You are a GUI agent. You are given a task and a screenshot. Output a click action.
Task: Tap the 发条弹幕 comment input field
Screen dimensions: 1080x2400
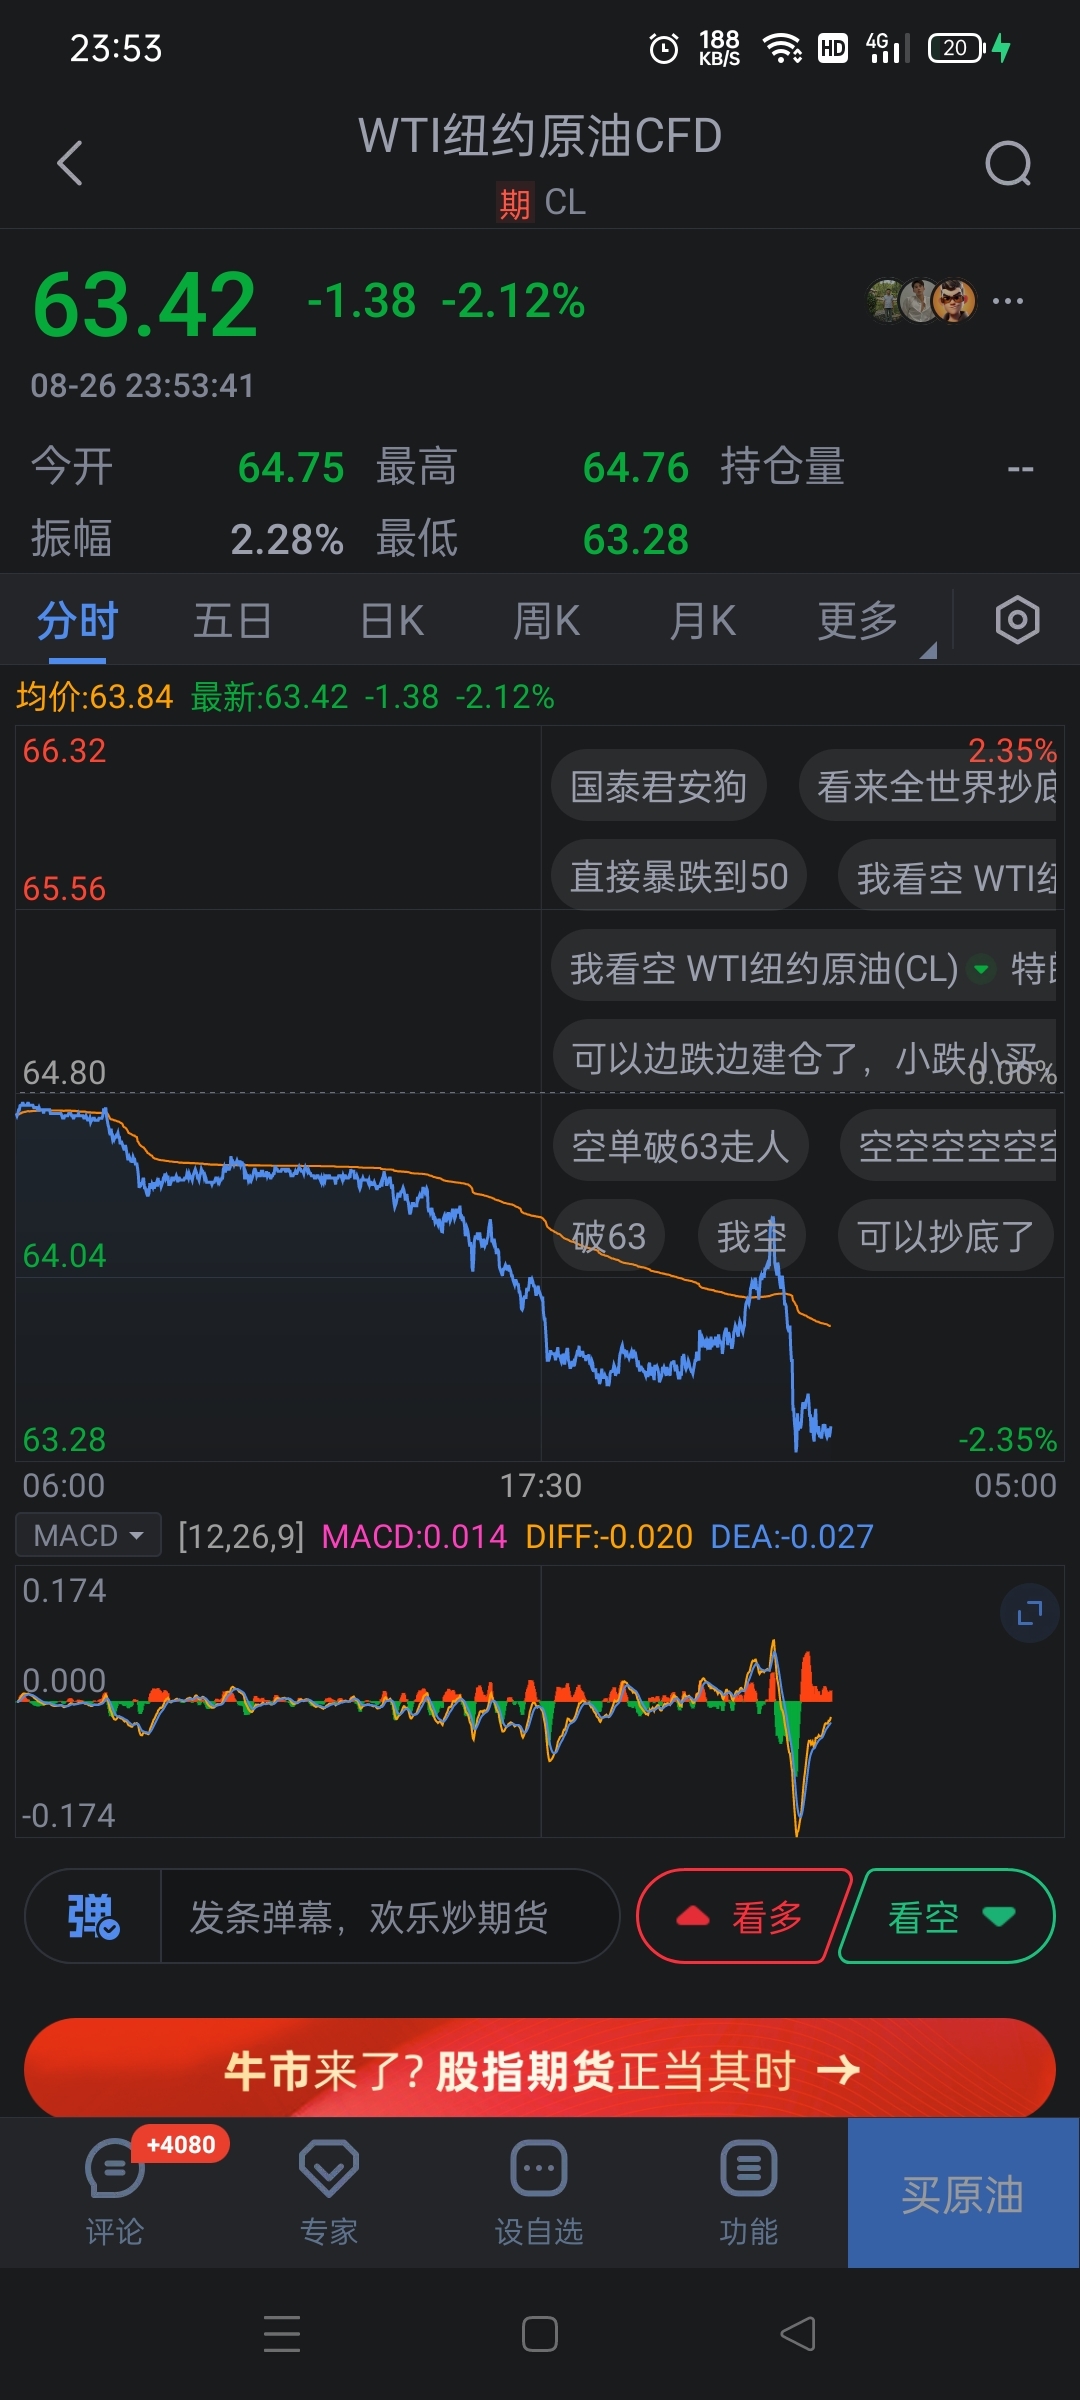pos(390,1916)
